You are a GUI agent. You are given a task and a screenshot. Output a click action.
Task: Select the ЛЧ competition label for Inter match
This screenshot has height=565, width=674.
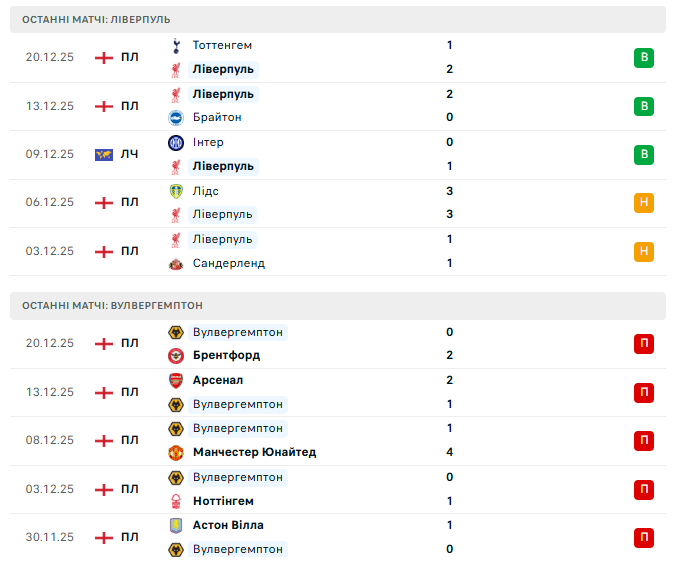130,154
